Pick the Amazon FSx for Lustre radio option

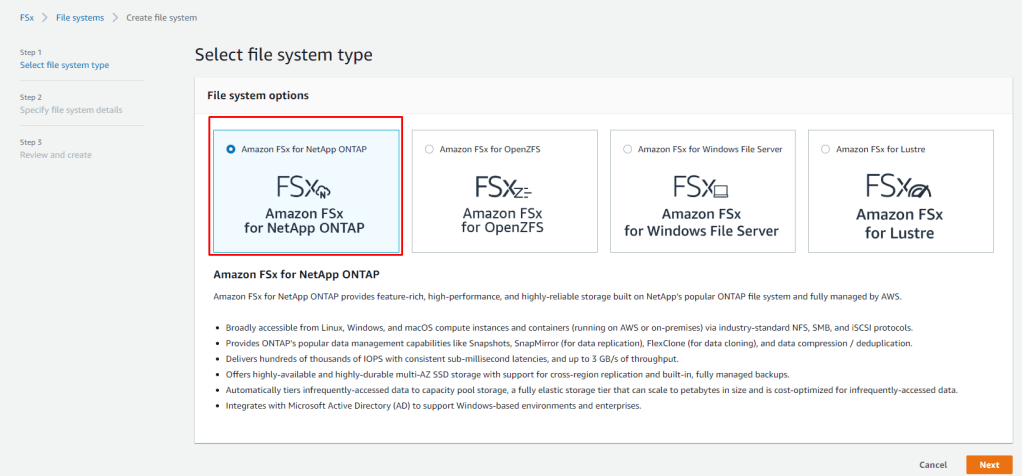(x=825, y=149)
